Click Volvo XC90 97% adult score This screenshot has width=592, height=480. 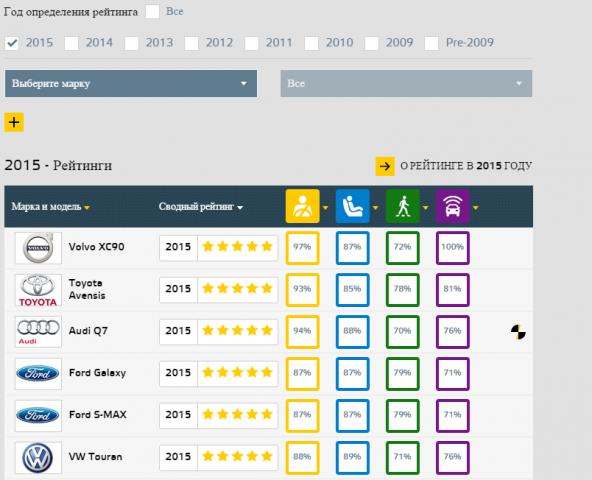(x=302, y=248)
